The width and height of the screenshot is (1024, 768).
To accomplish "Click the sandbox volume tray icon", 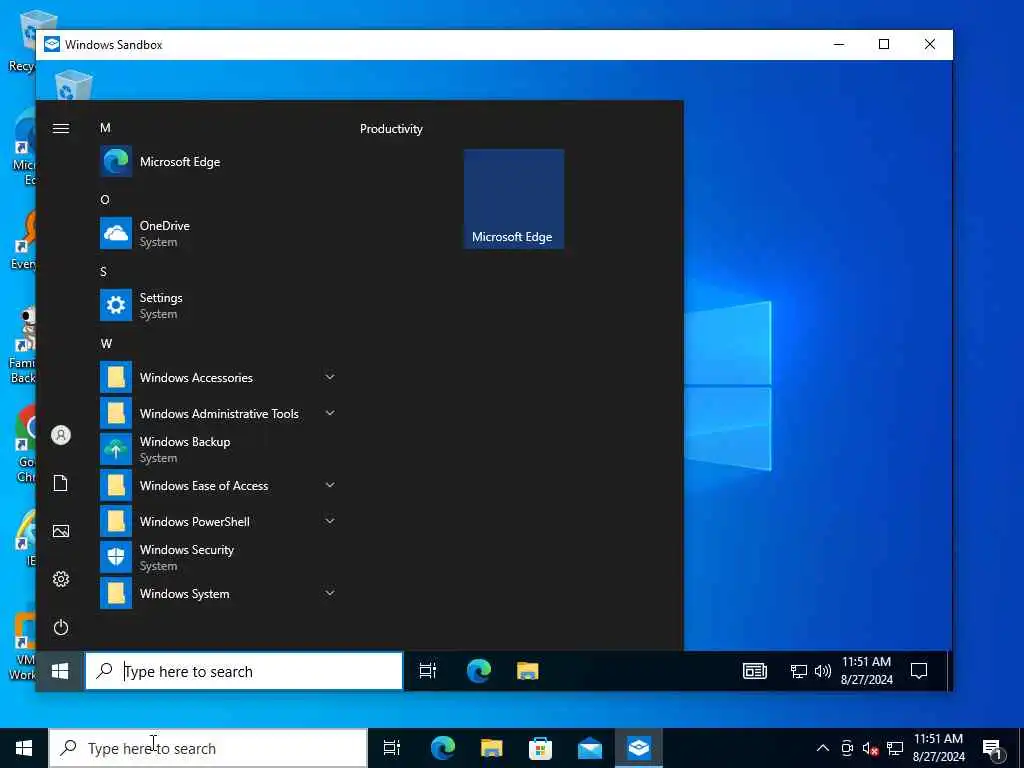I will click(823, 671).
